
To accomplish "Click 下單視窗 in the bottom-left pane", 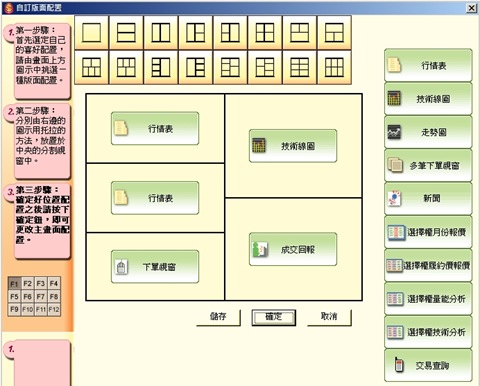I will coord(155,267).
